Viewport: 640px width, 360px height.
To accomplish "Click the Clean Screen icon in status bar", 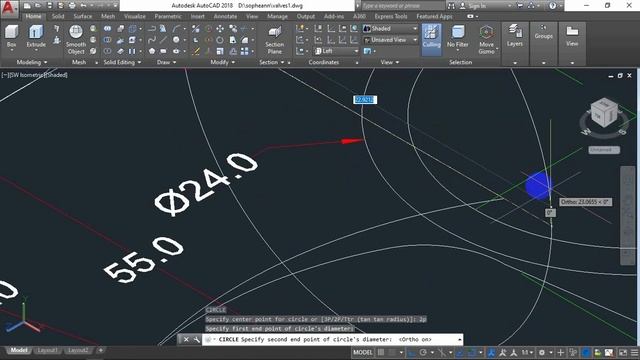I will tap(623, 352).
